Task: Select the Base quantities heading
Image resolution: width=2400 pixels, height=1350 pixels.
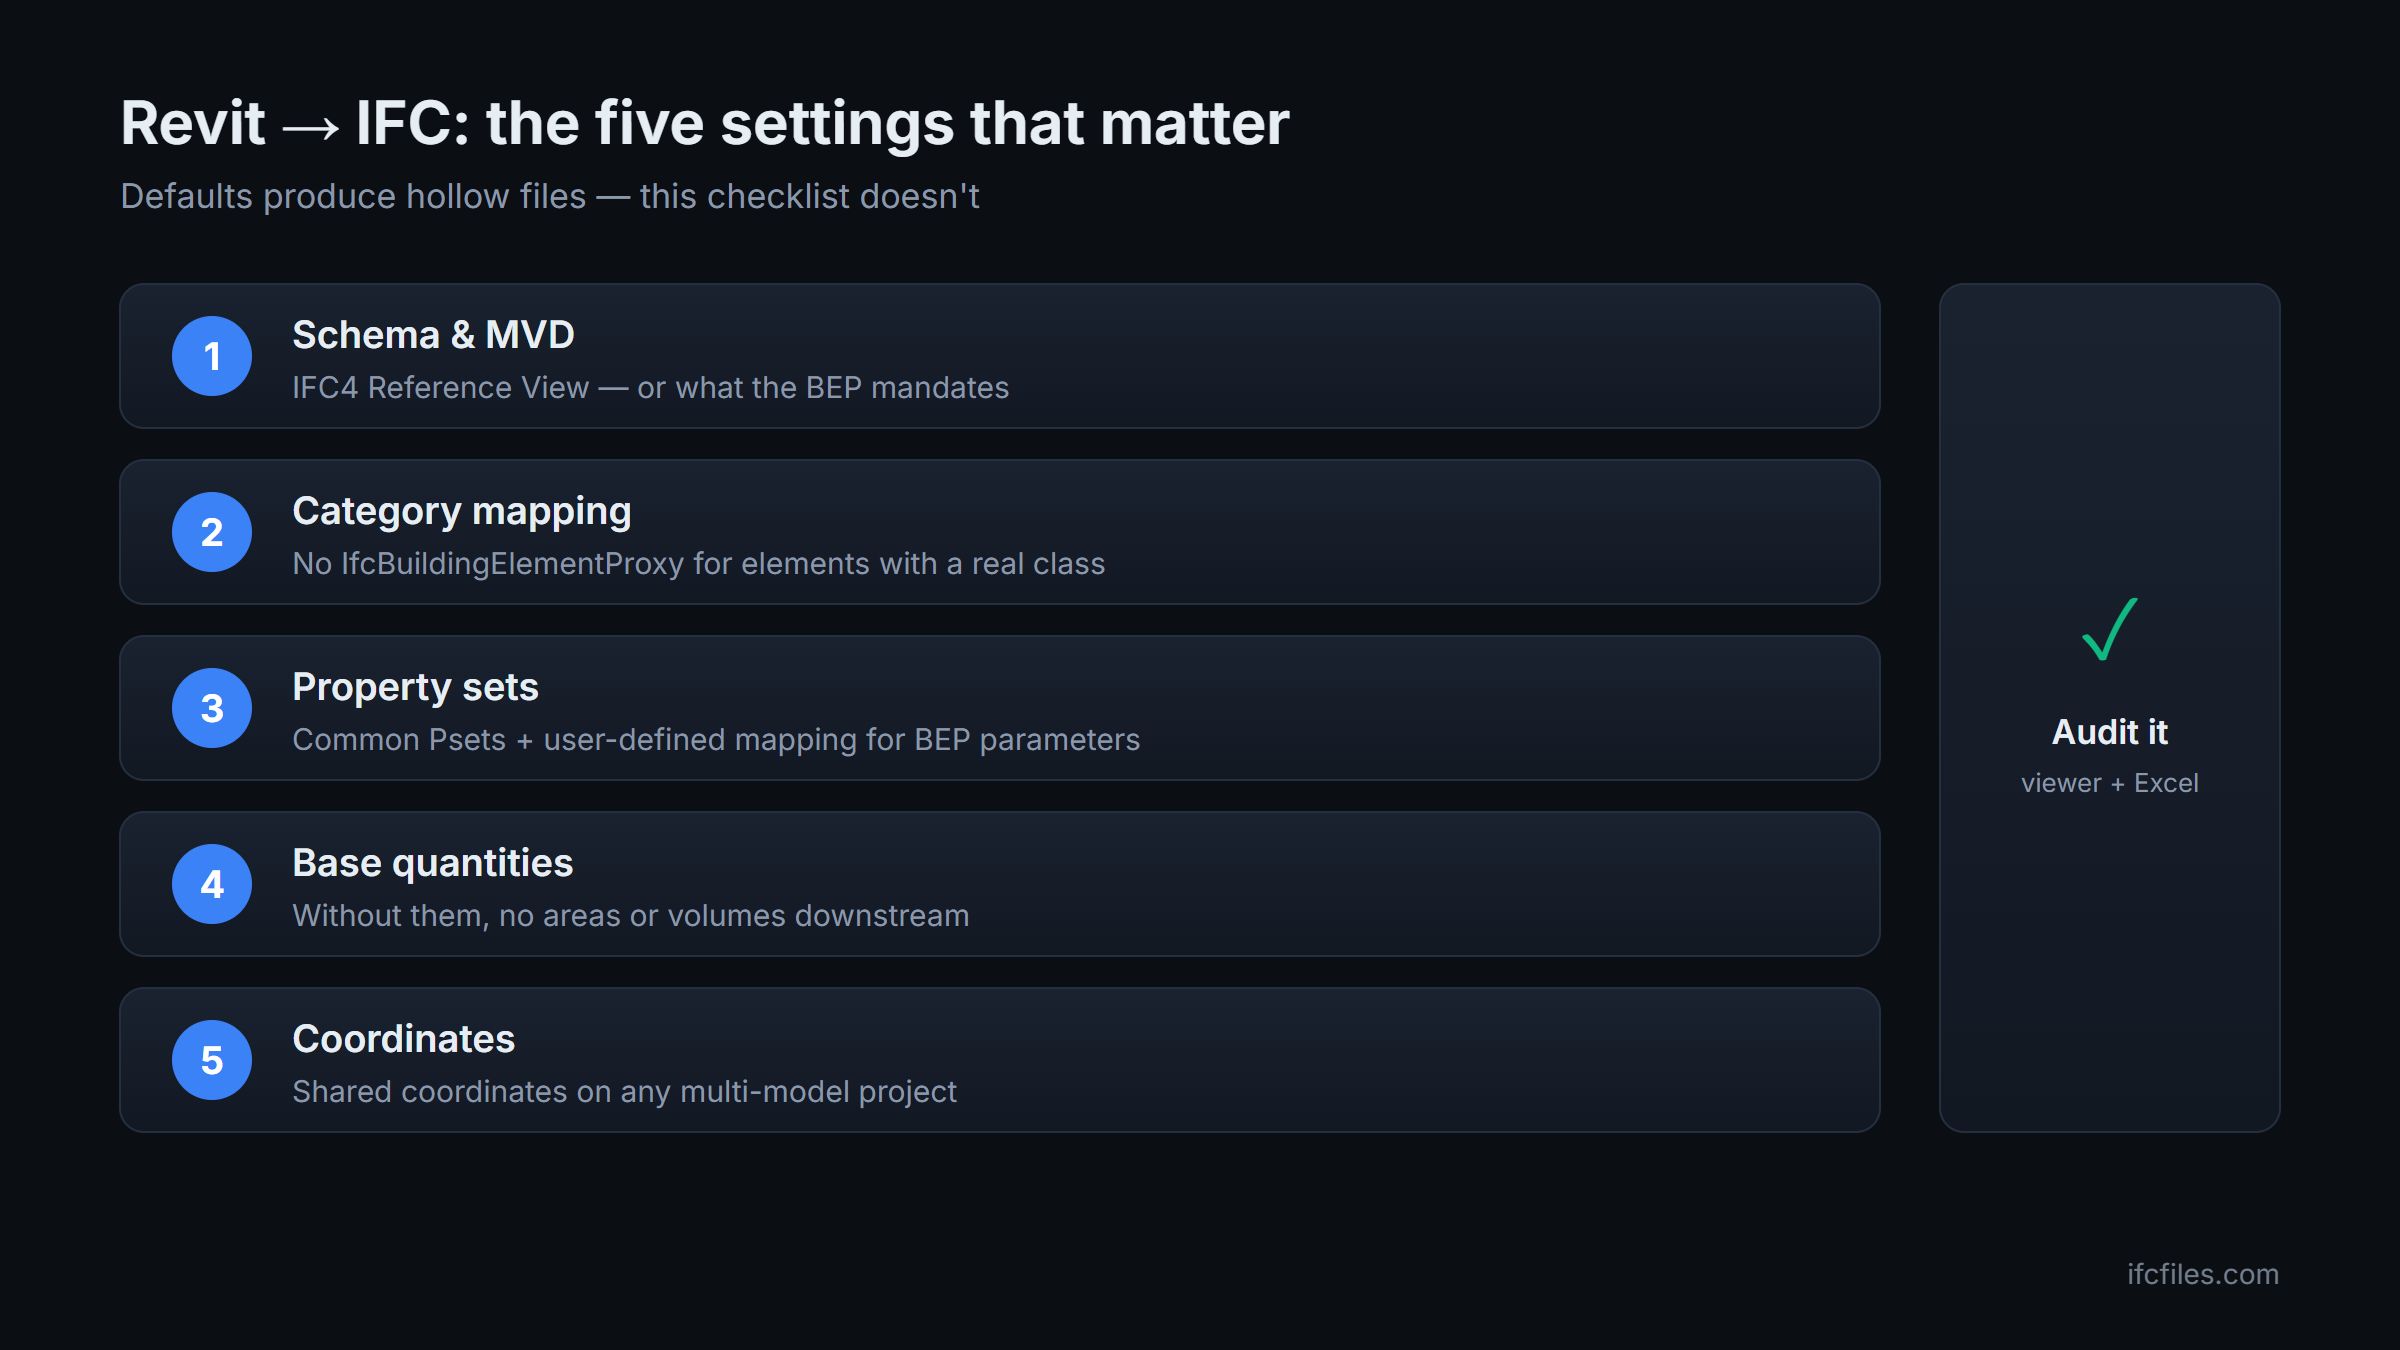Action: click(432, 863)
